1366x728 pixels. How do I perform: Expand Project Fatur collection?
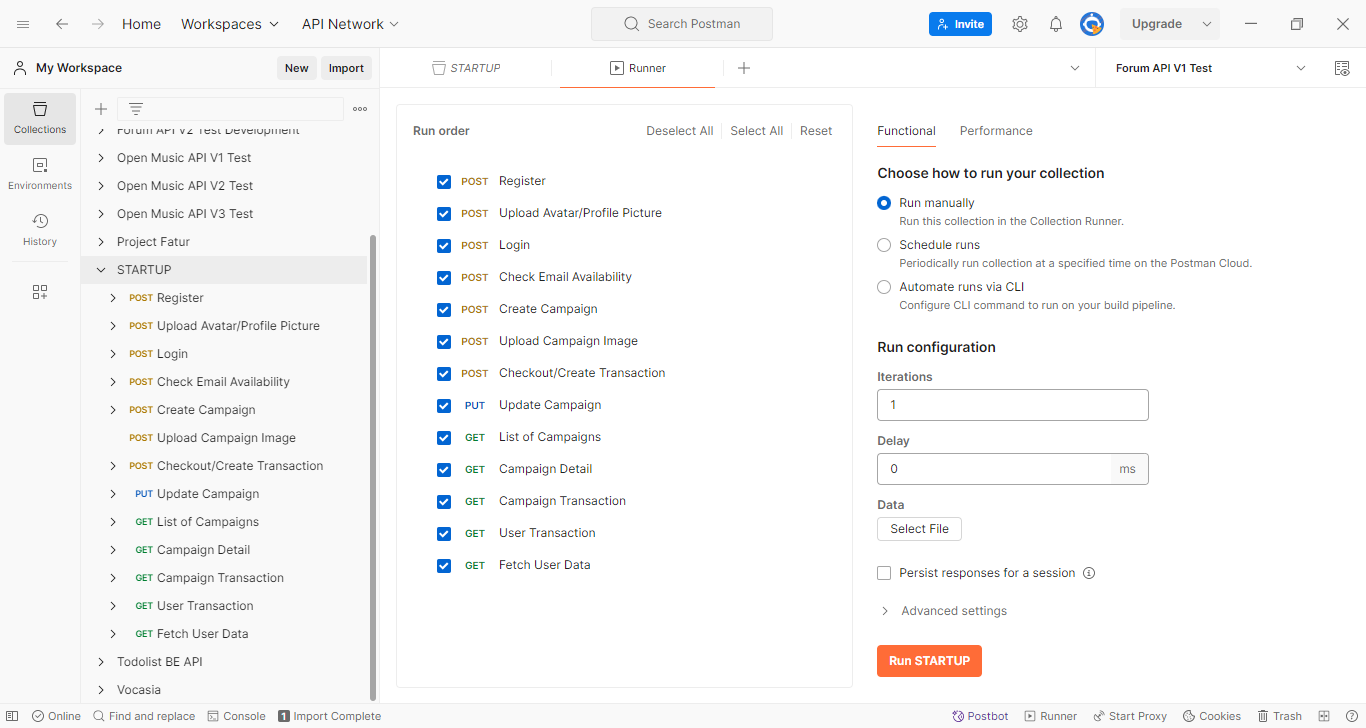click(101, 242)
